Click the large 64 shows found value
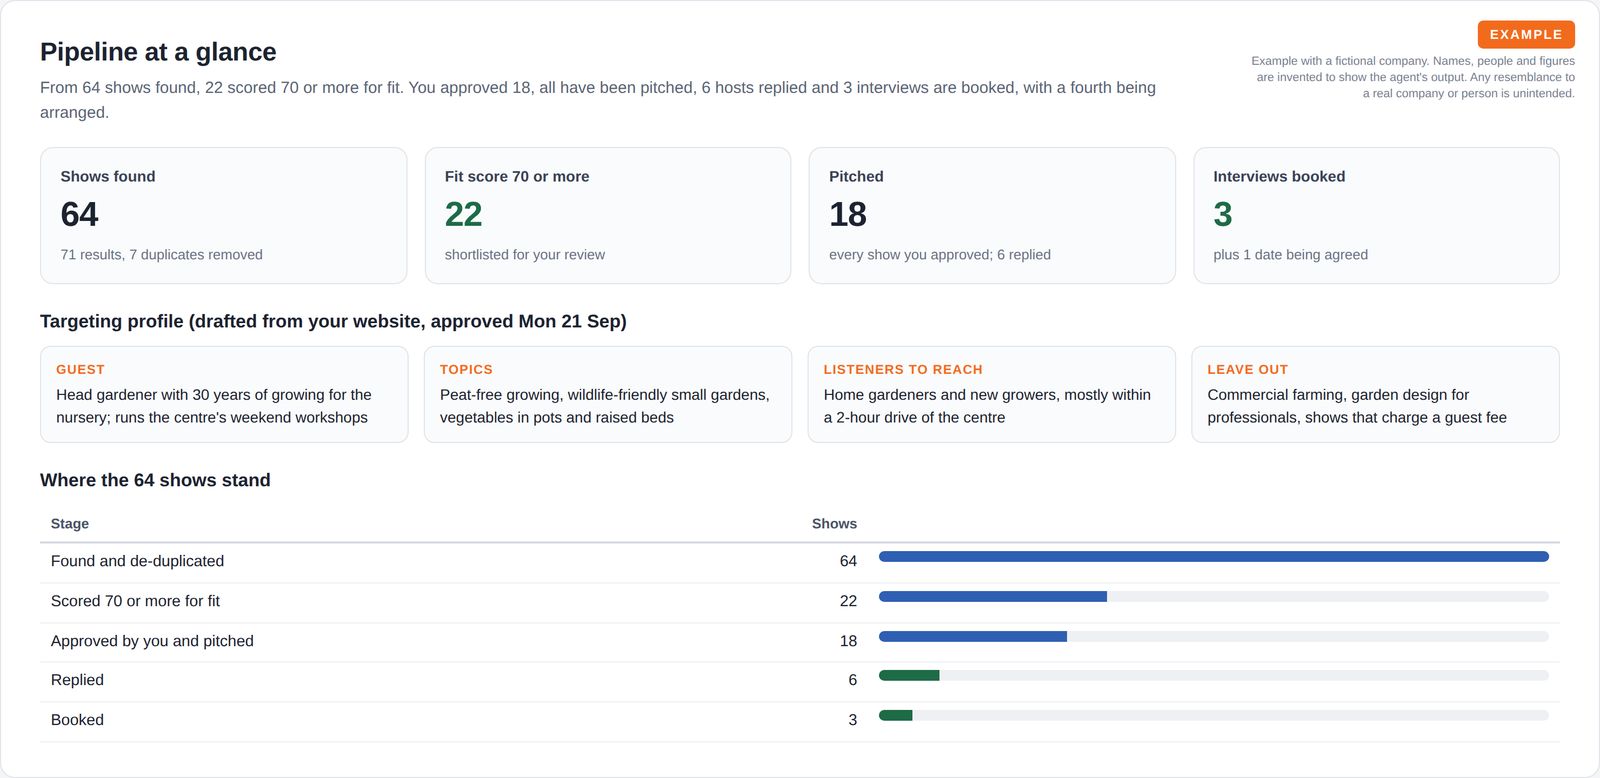Viewport: 1600px width, 778px height. click(x=79, y=214)
